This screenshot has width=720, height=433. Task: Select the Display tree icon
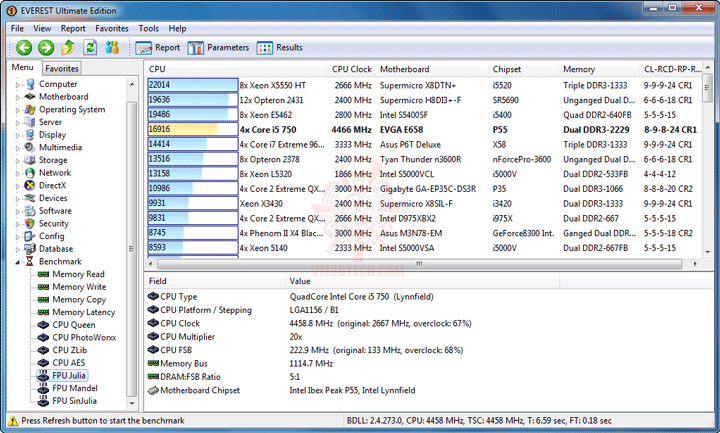click(x=30, y=135)
